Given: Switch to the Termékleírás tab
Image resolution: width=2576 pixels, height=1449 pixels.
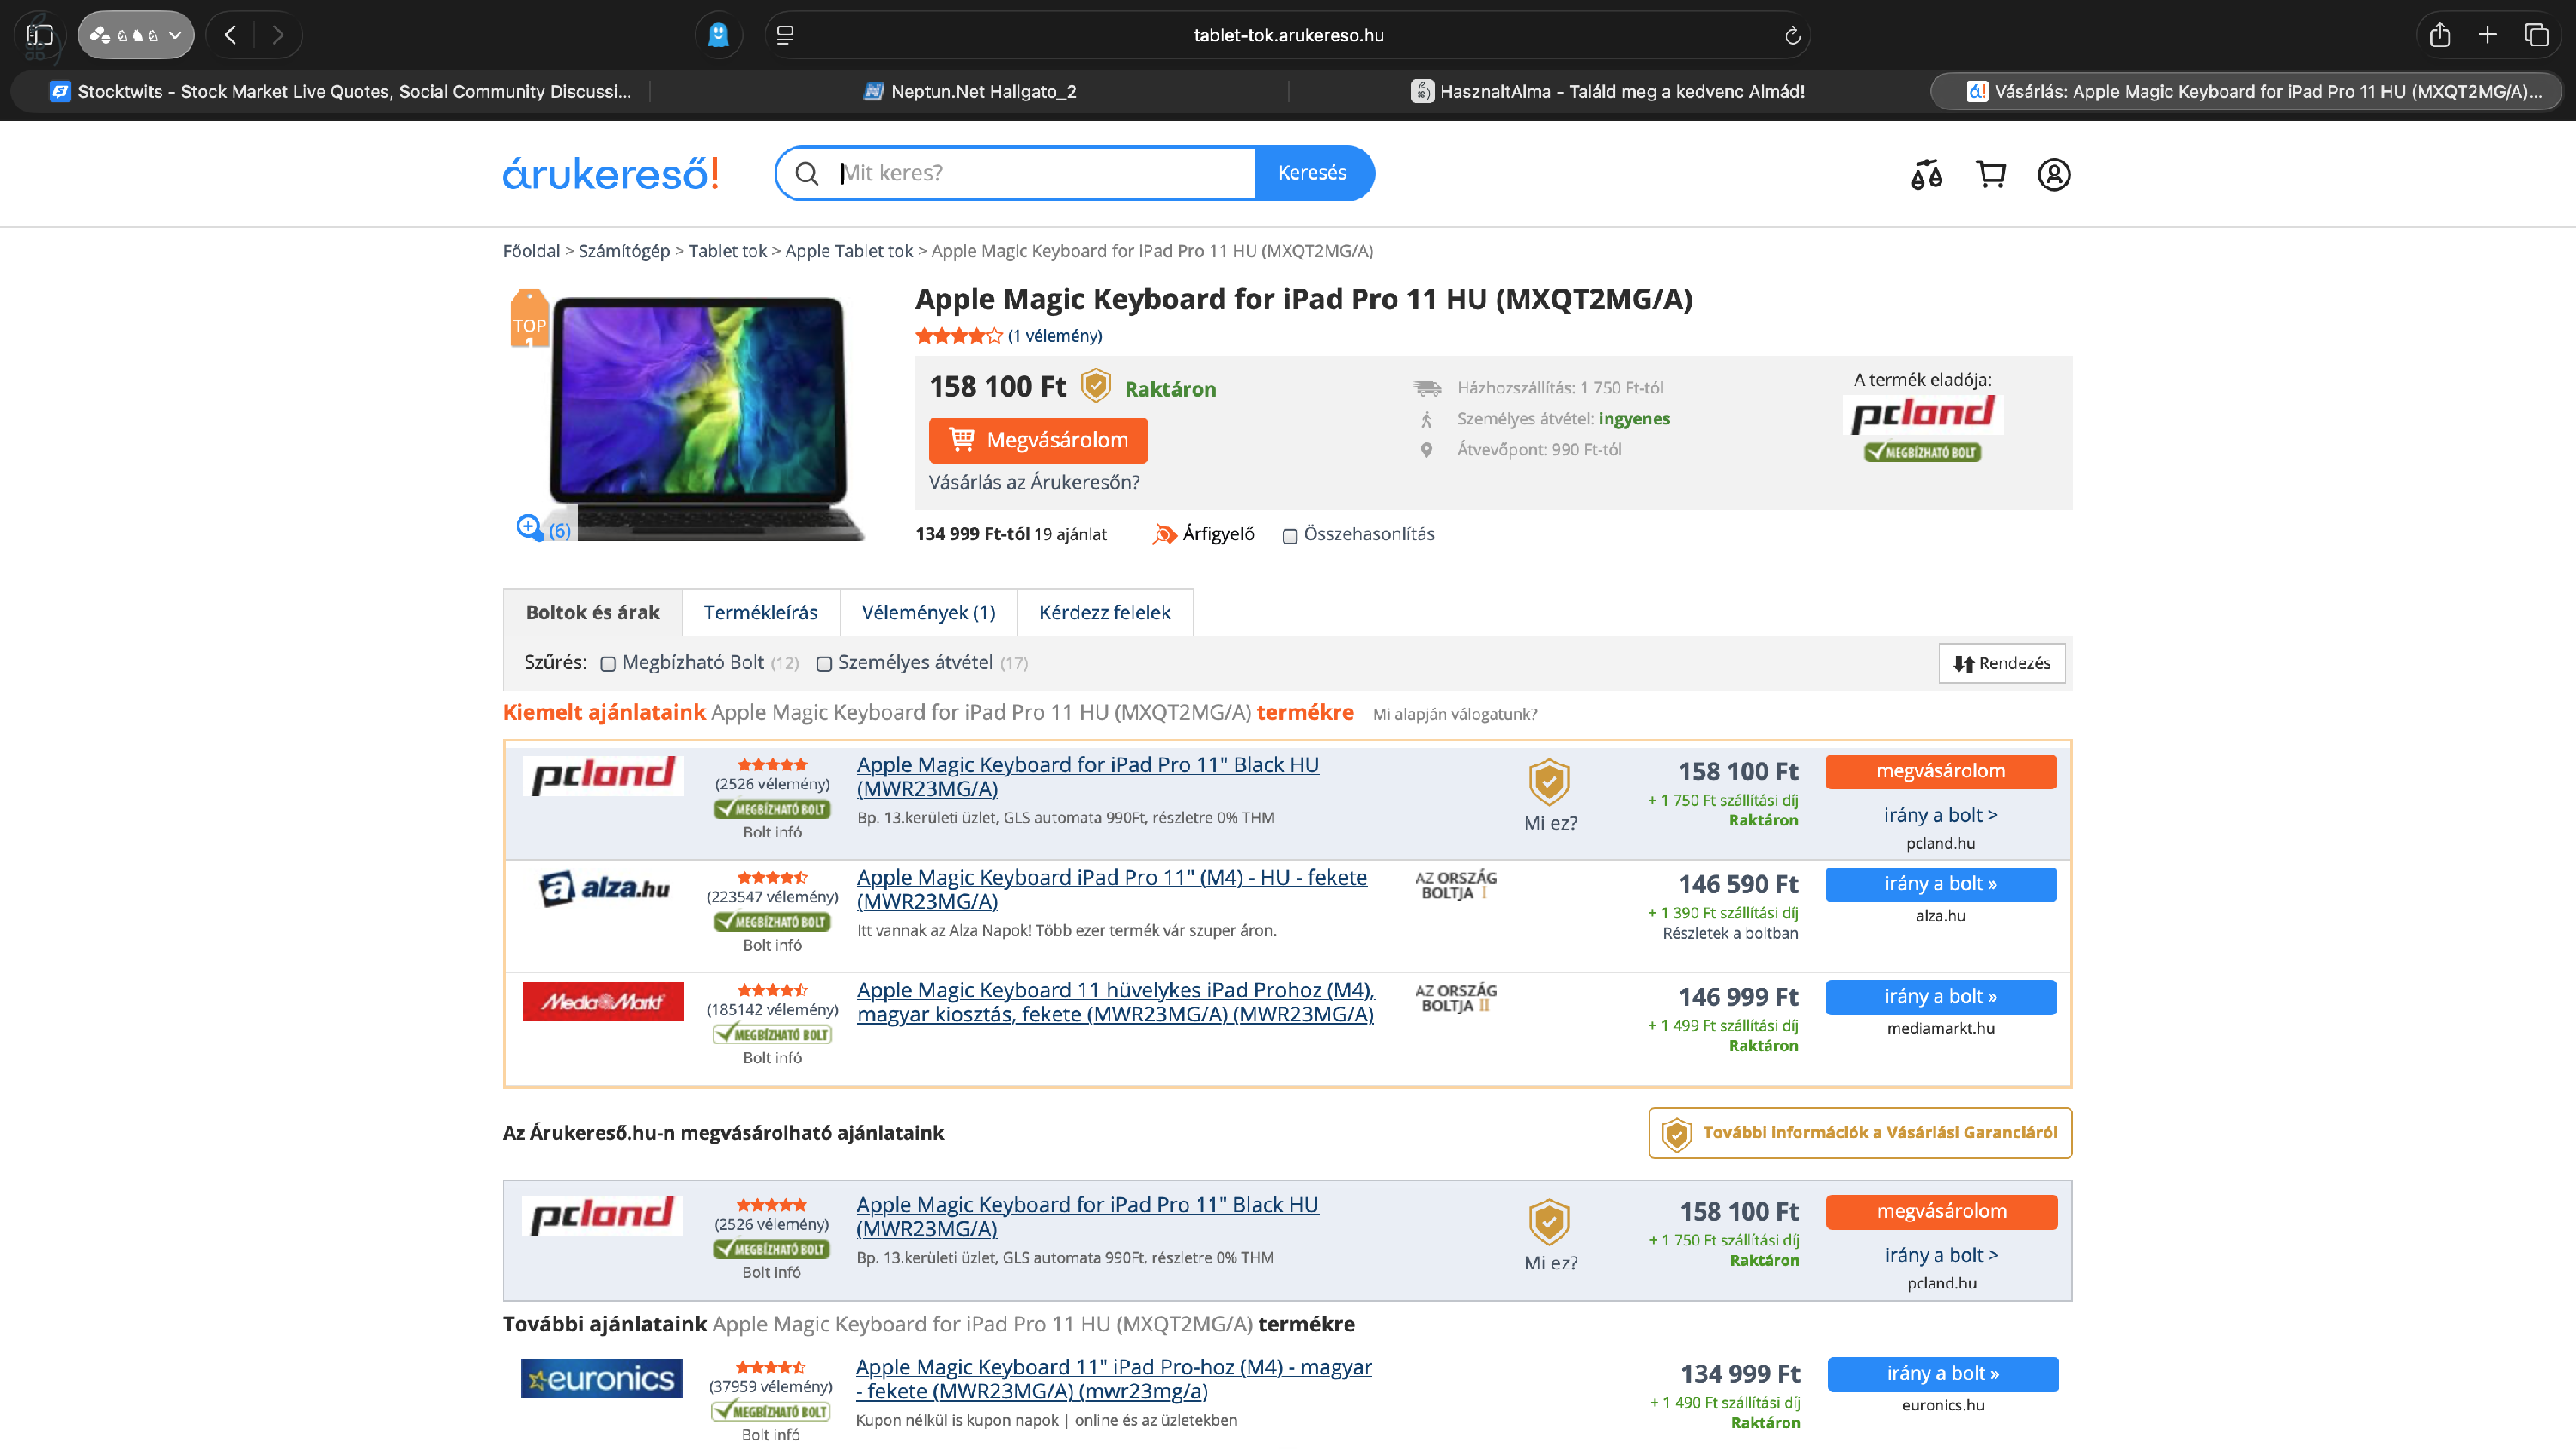Looking at the screenshot, I should tap(760, 612).
